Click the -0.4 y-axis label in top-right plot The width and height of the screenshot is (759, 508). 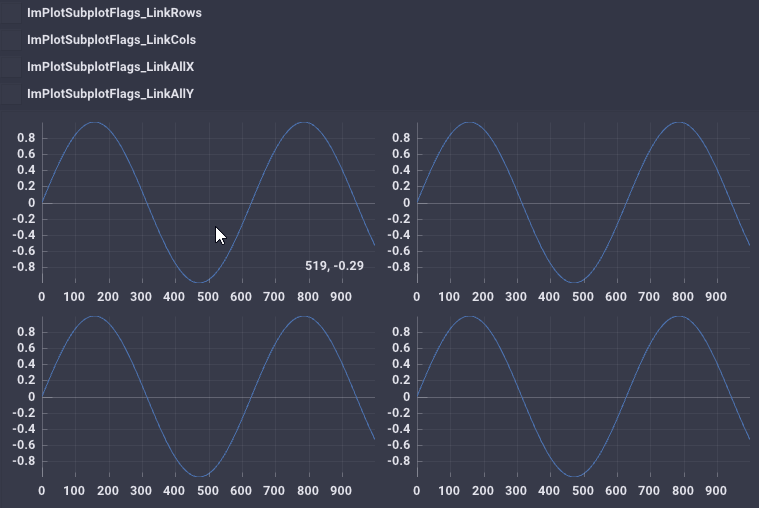[398, 235]
